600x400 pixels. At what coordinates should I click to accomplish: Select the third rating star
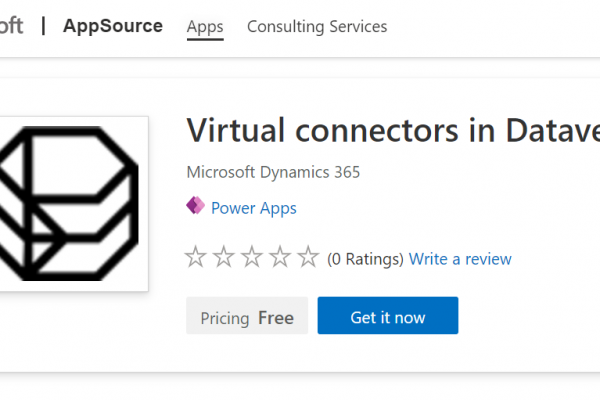pyautogui.click(x=252, y=257)
